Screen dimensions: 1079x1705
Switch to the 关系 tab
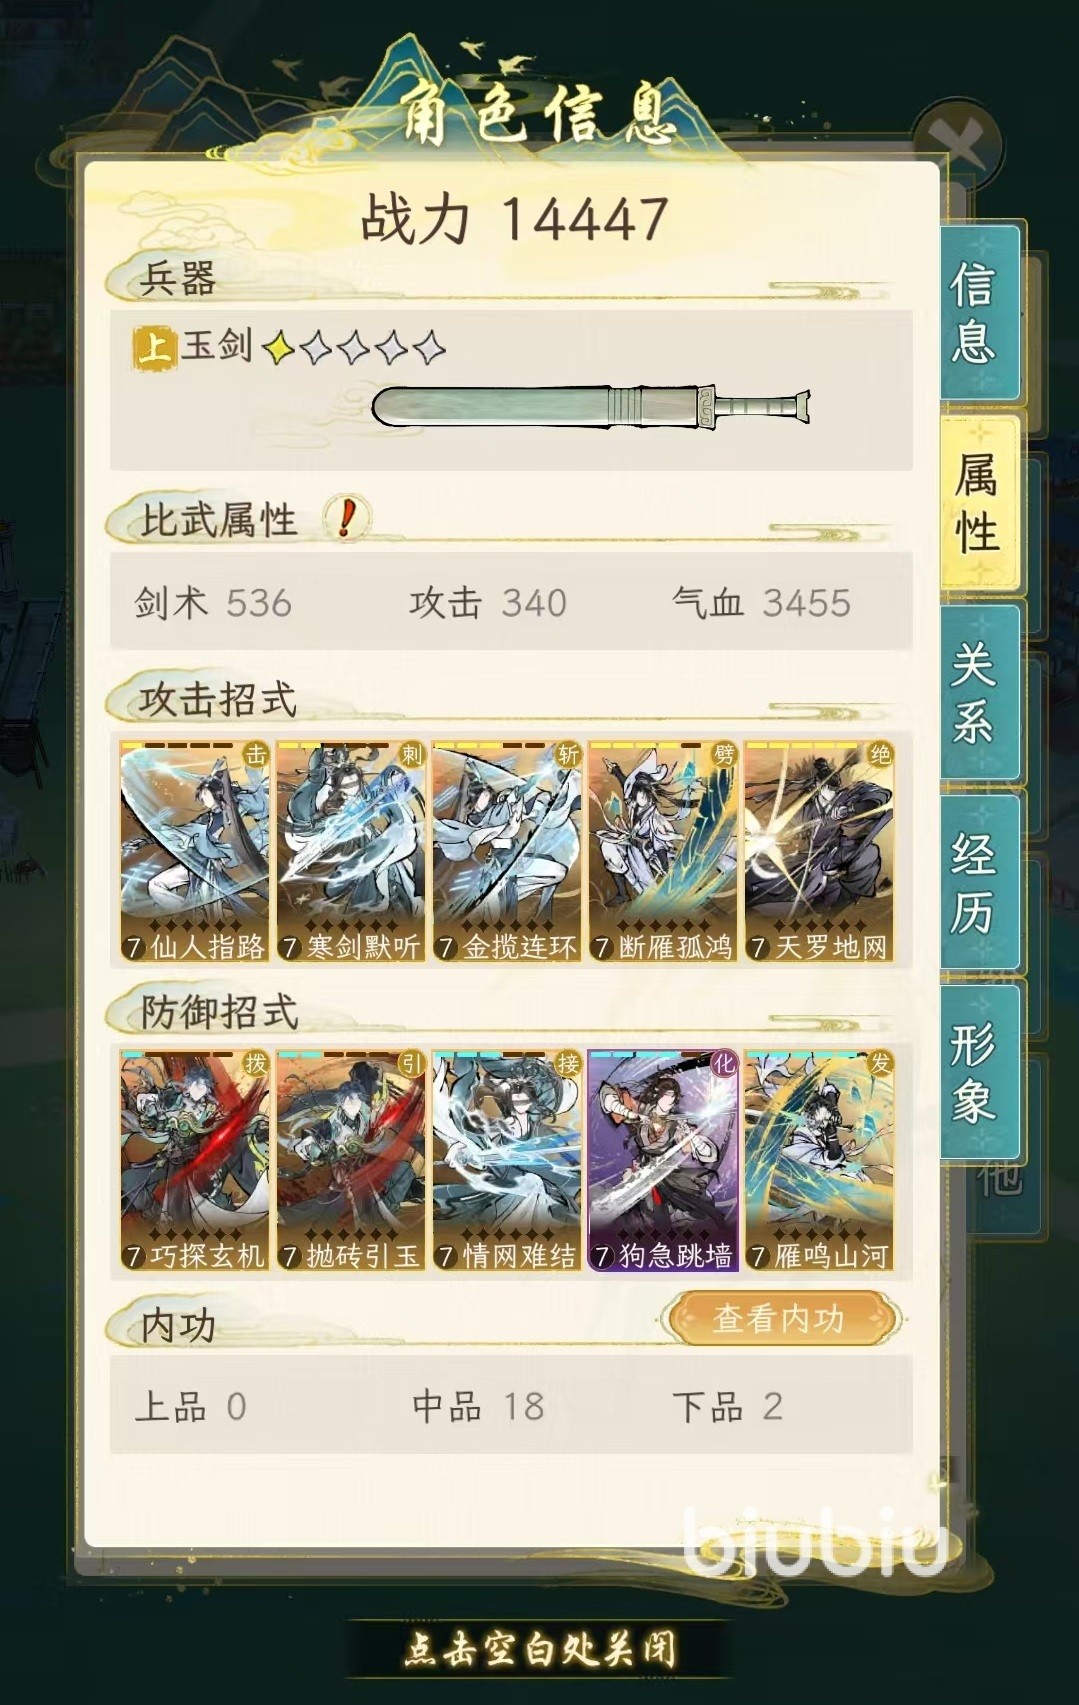tap(980, 692)
